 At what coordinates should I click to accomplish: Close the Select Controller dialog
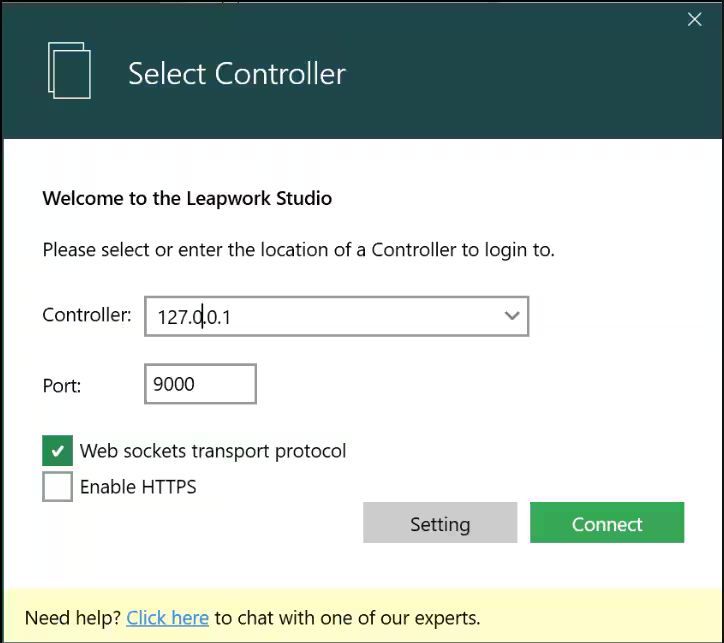tap(695, 19)
